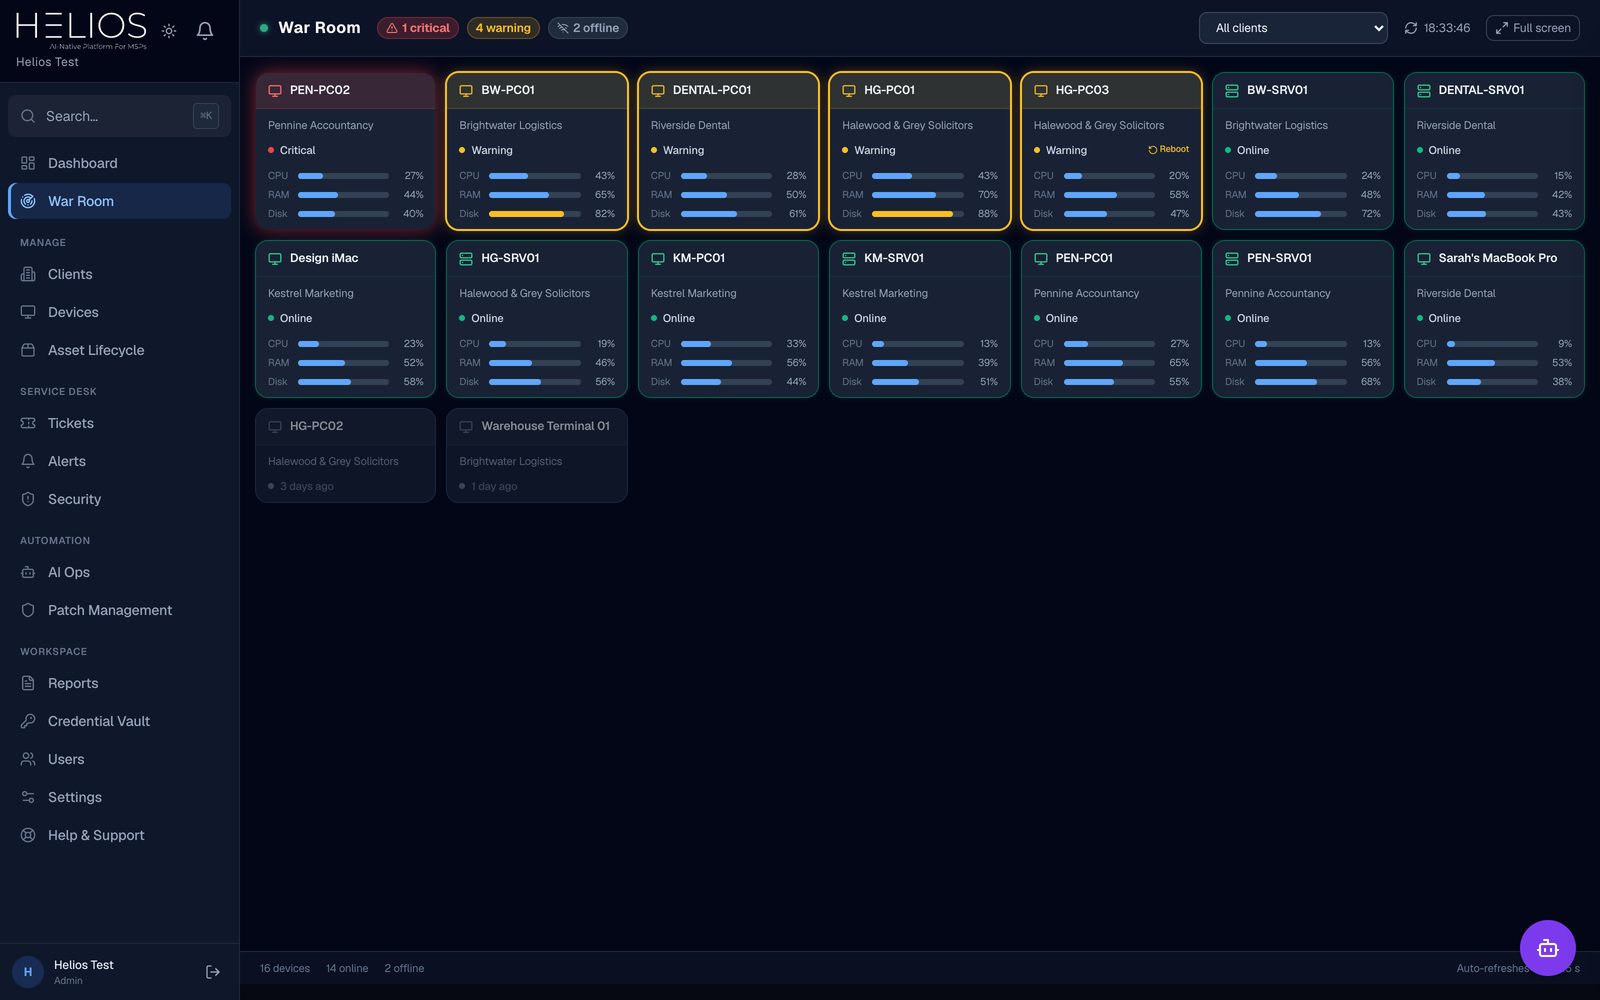Click the Helios logo at top left
Image resolution: width=1600 pixels, height=1000 pixels.
pyautogui.click(x=81, y=29)
